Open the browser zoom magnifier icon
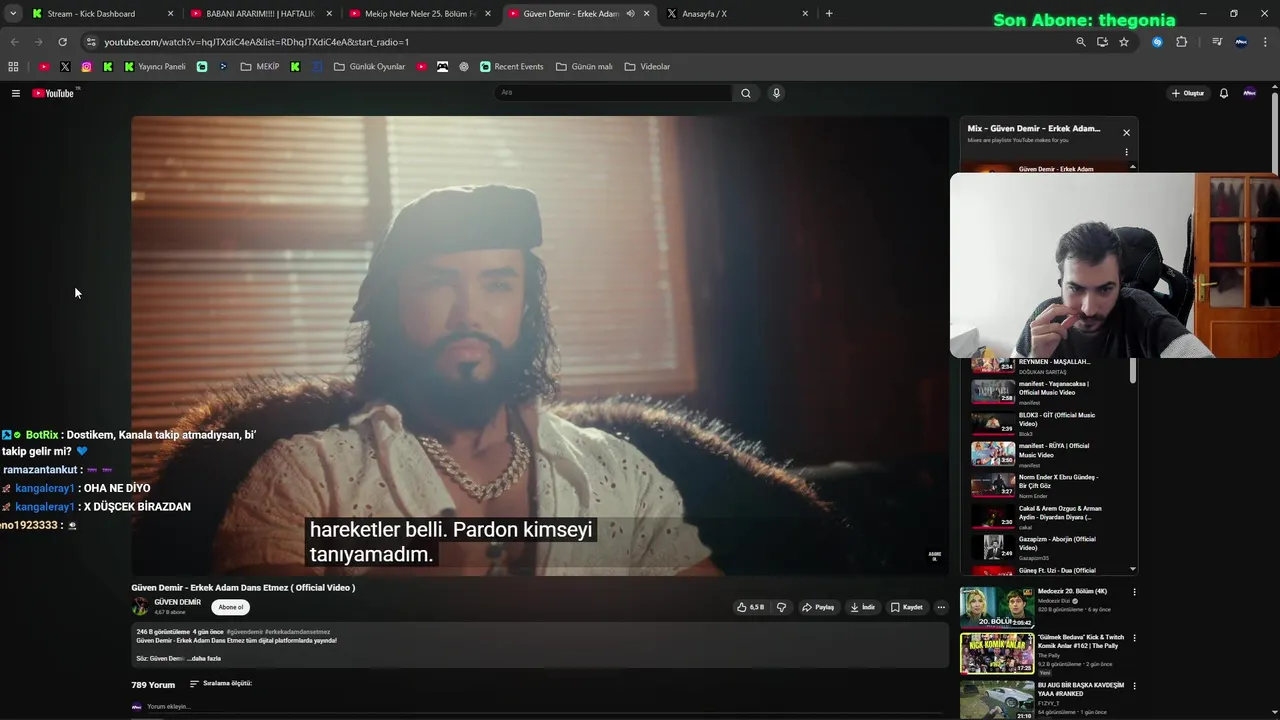 [1080, 42]
